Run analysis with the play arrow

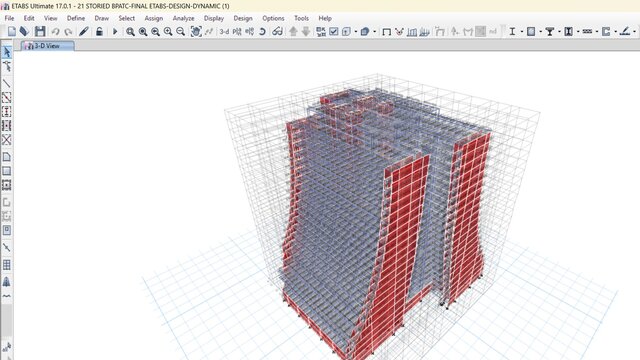point(115,31)
